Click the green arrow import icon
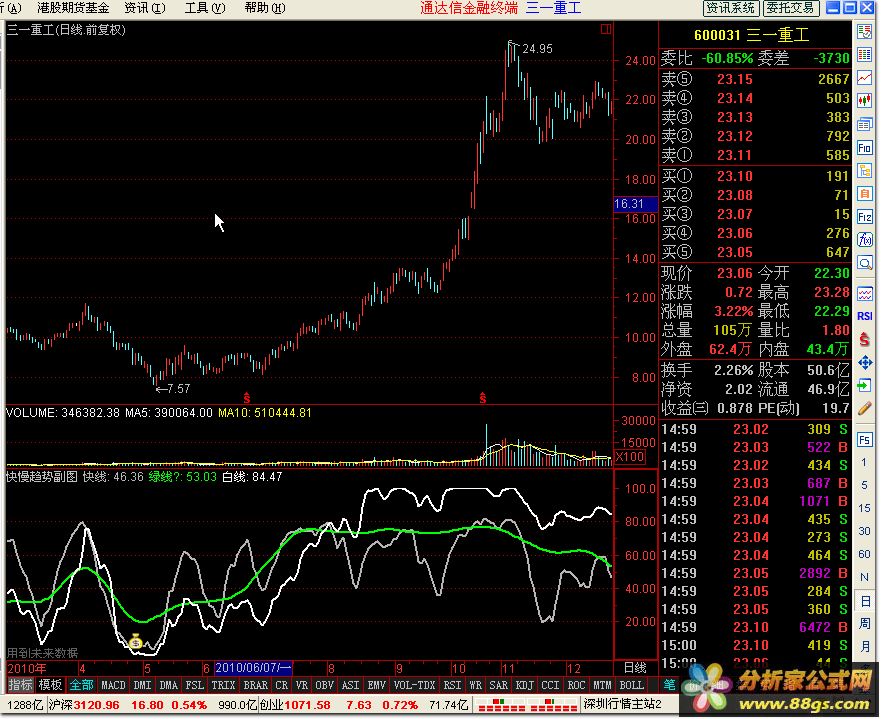The width and height of the screenshot is (881, 719). pyautogui.click(x=865, y=385)
